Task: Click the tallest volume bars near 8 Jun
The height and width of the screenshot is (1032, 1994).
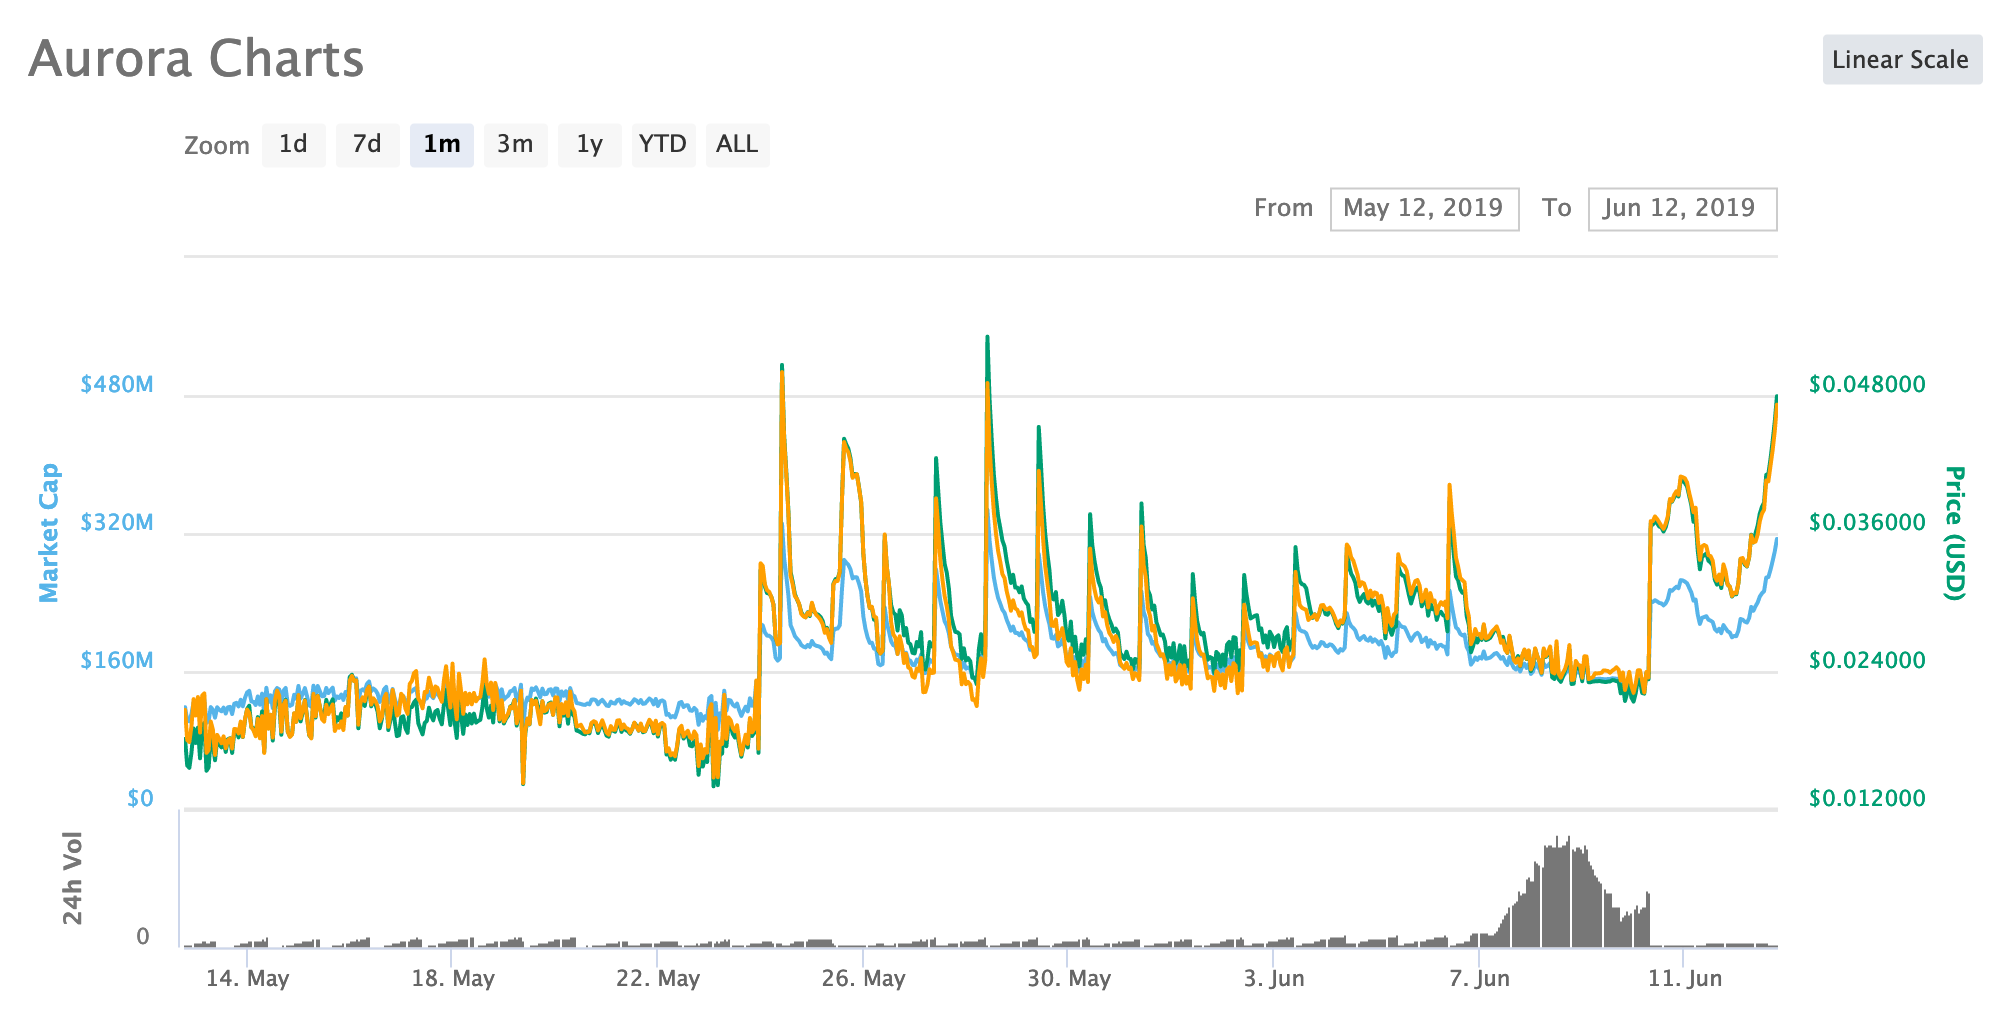Action: (1565, 893)
